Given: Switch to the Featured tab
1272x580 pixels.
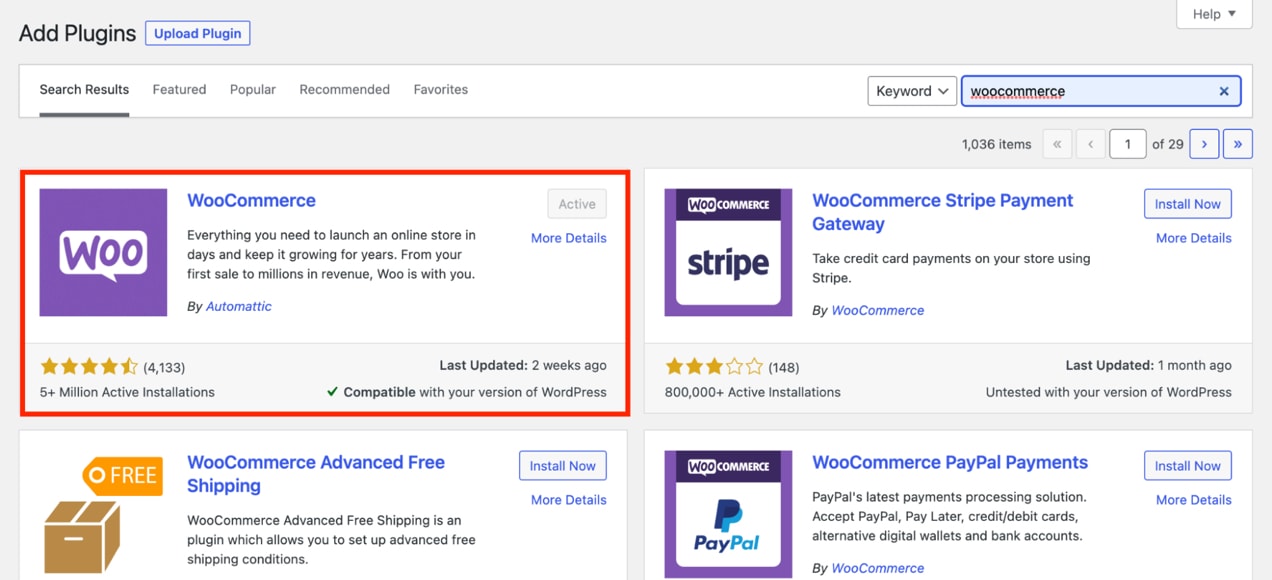Looking at the screenshot, I should (x=179, y=89).
